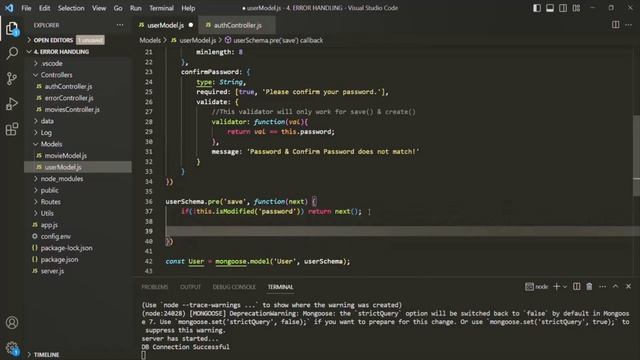Open the Run menu
The width and height of the screenshot is (640, 360).
click(136, 8)
